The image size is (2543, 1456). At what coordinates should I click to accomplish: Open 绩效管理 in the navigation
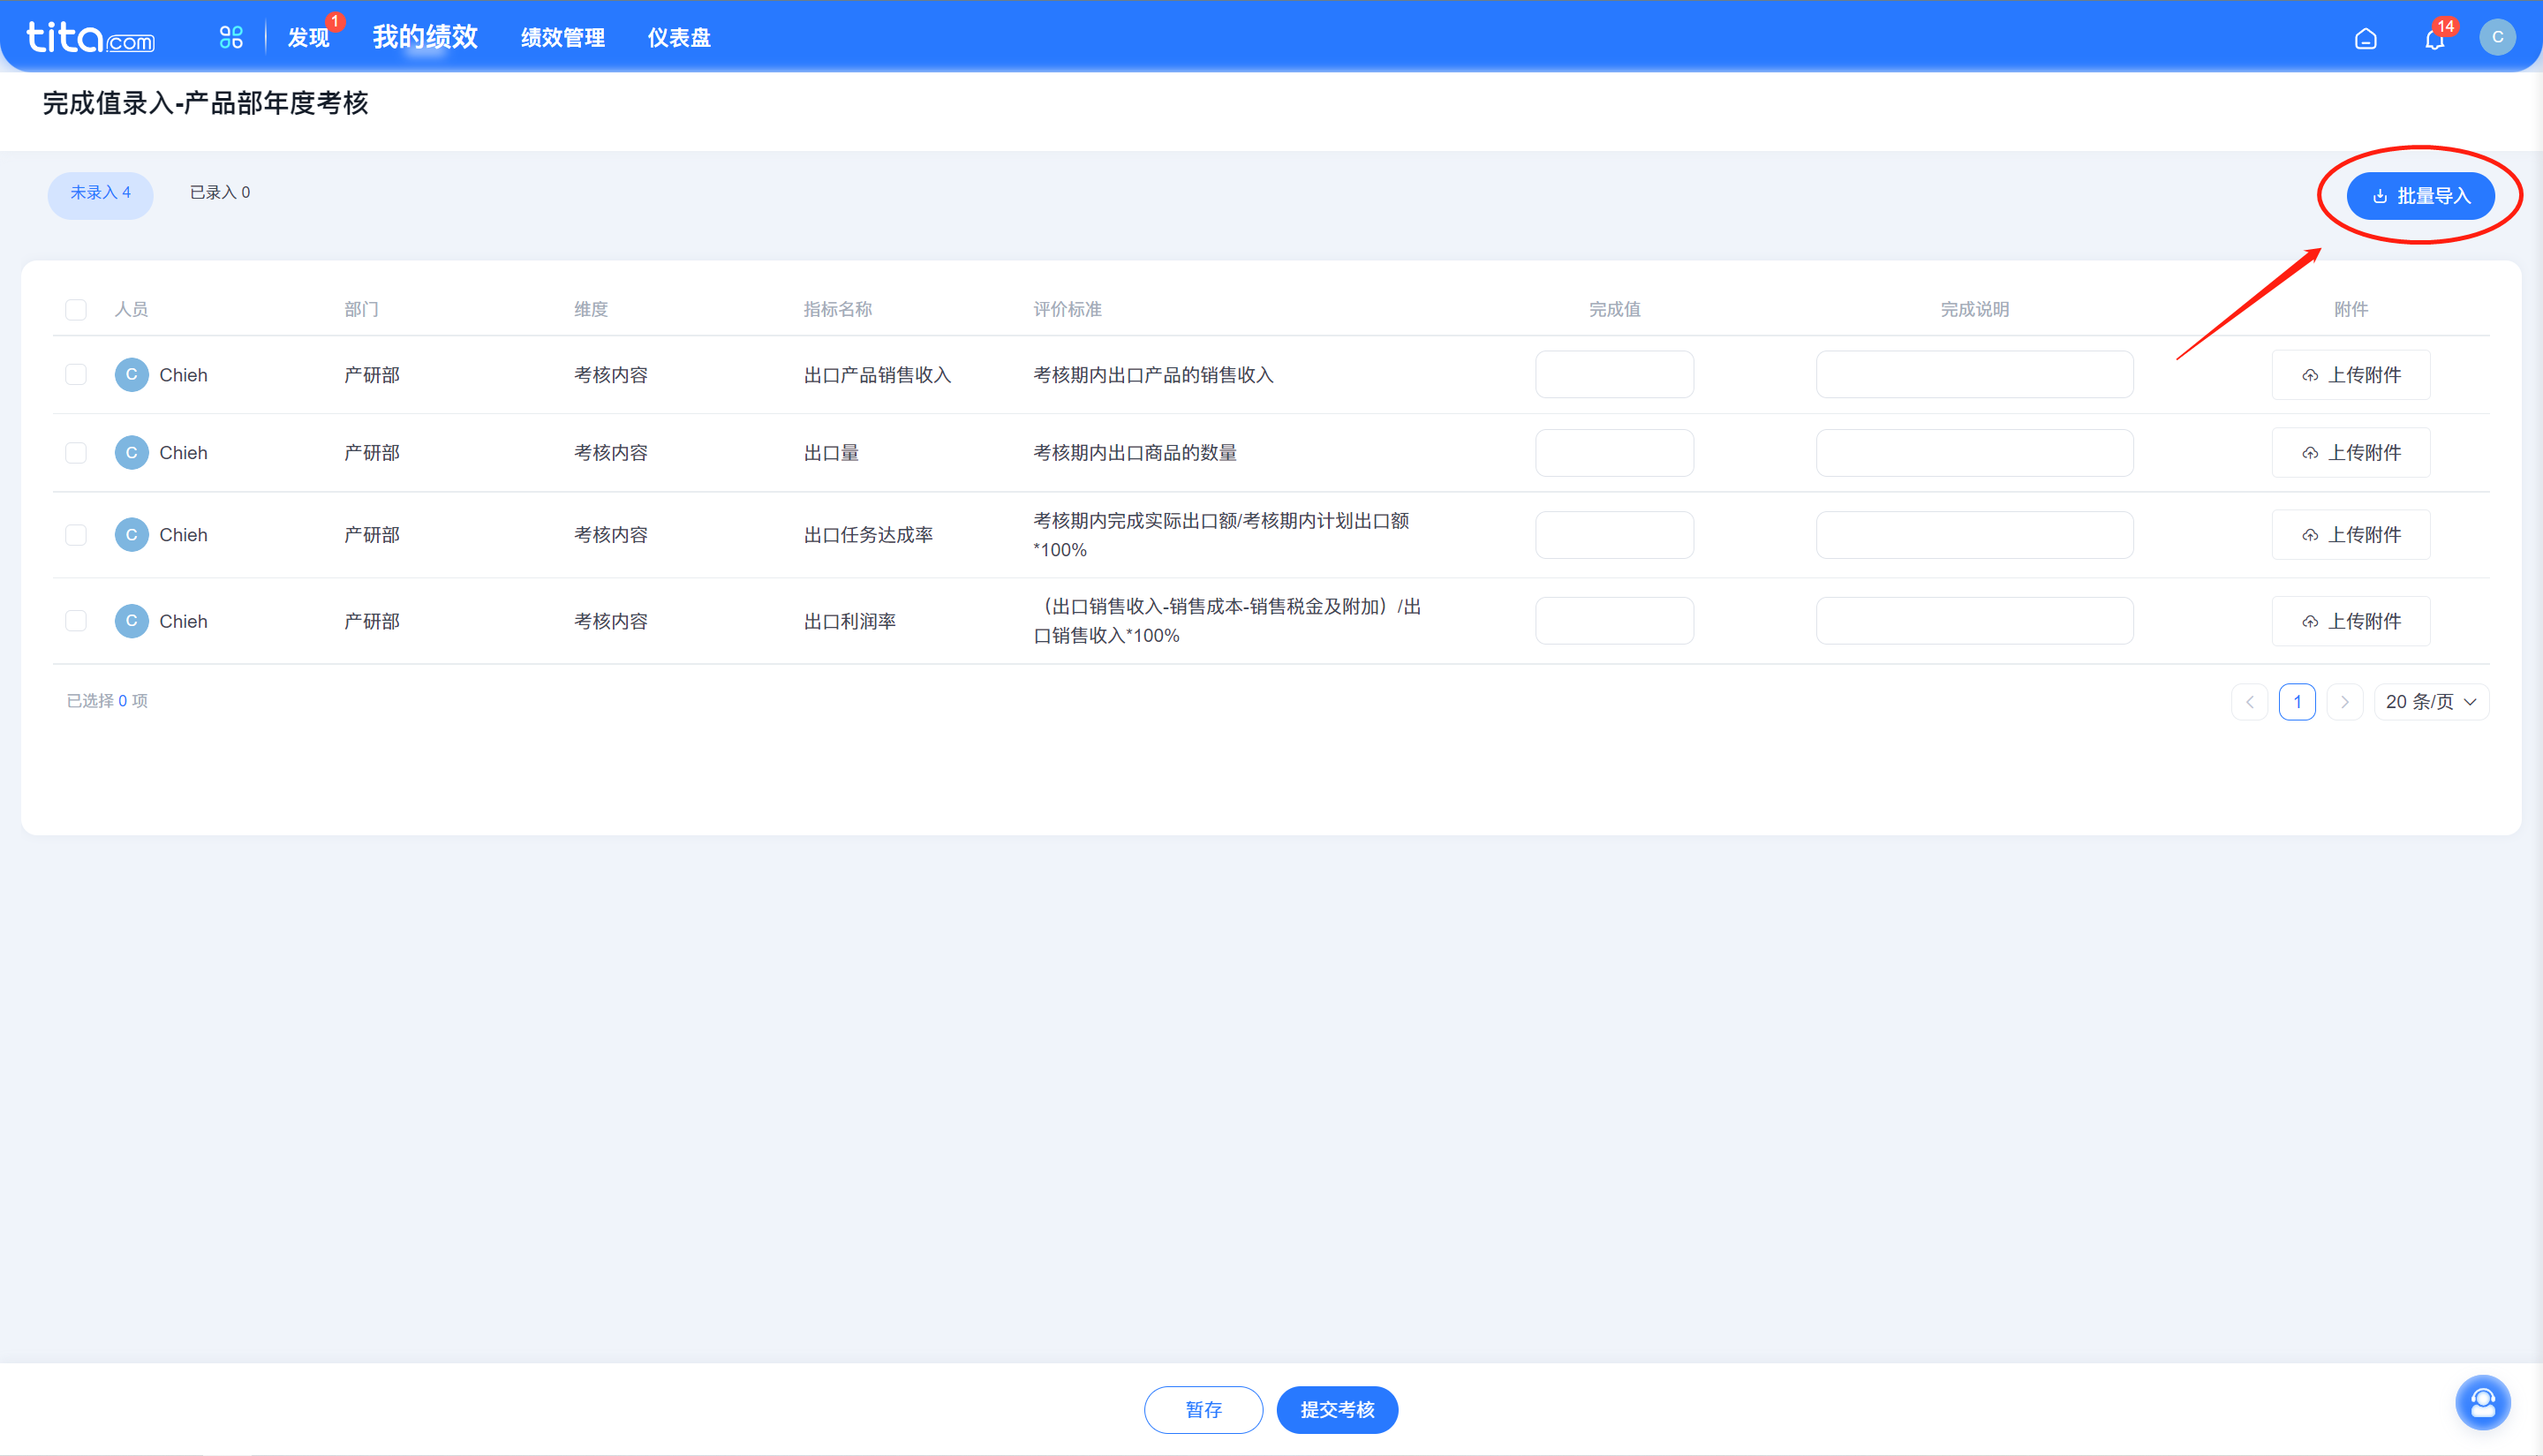coord(562,37)
